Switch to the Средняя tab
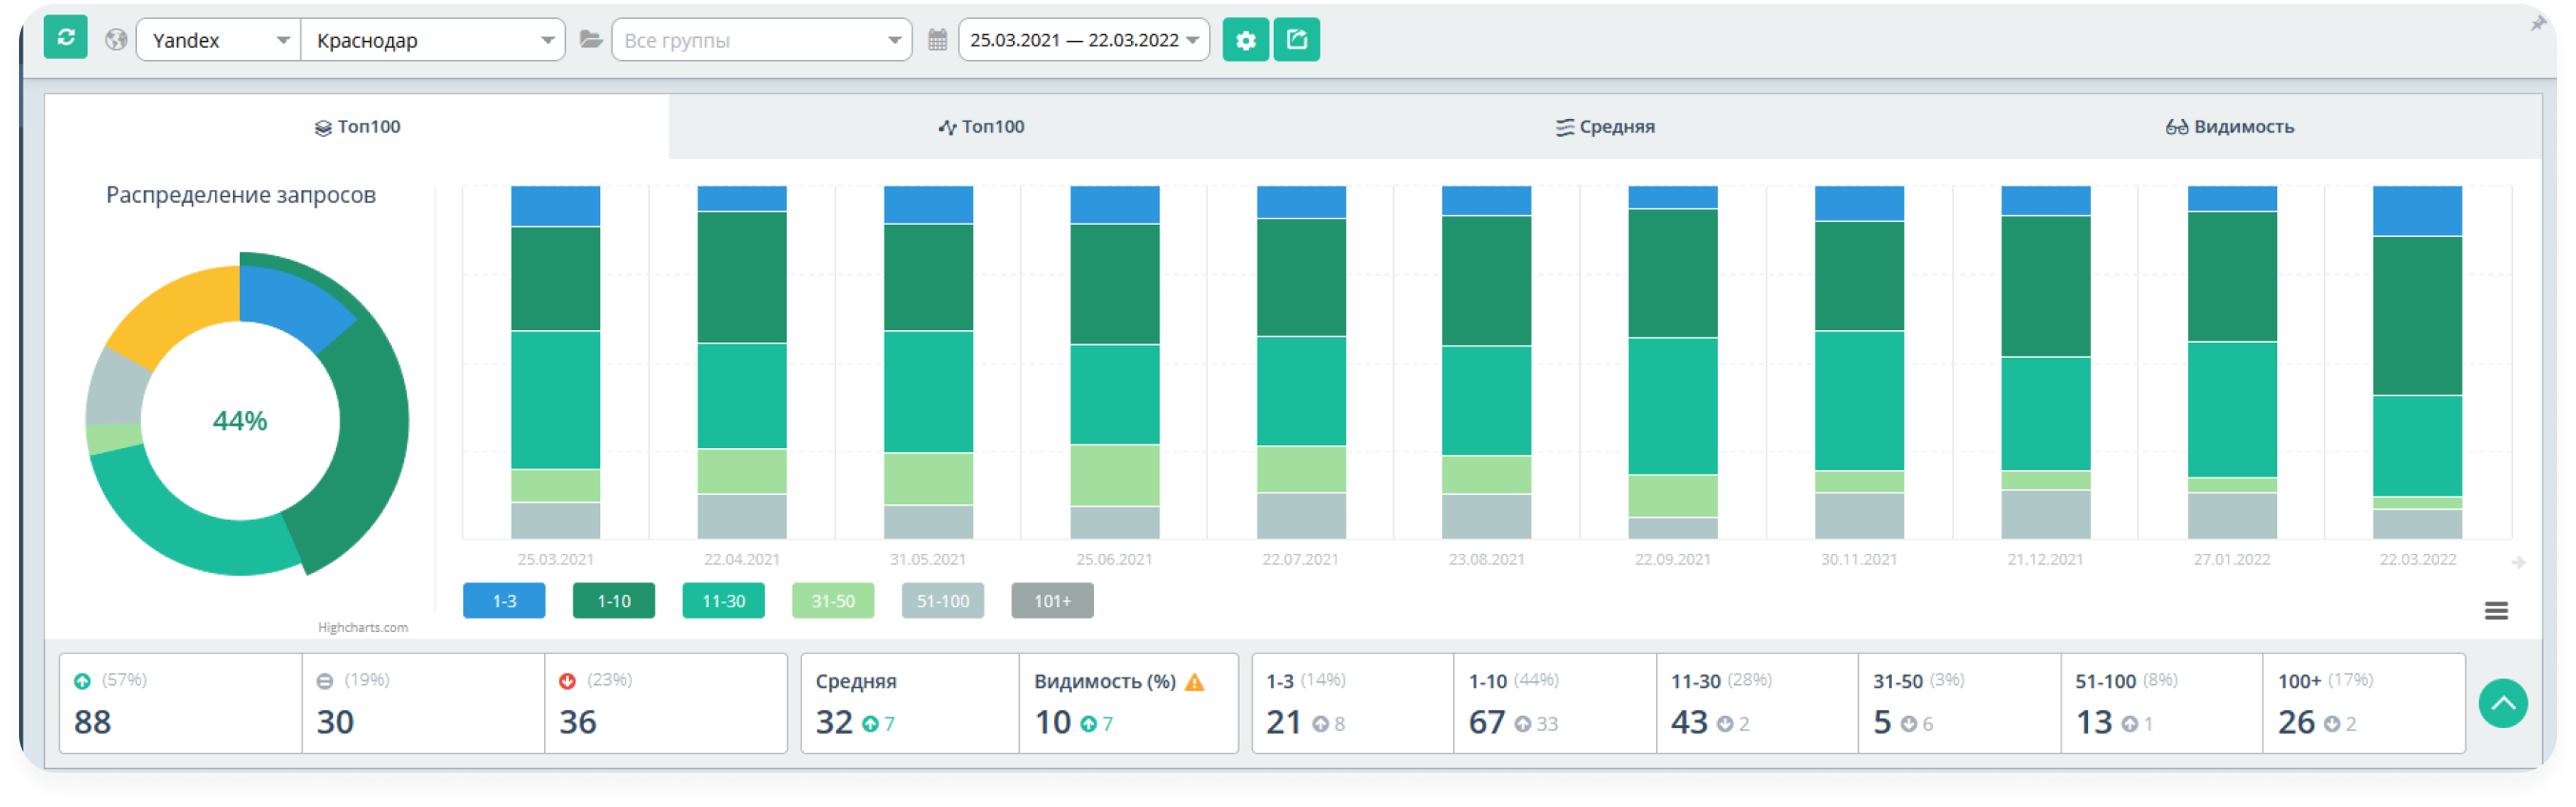The height and width of the screenshot is (807, 2576). coord(1605,127)
